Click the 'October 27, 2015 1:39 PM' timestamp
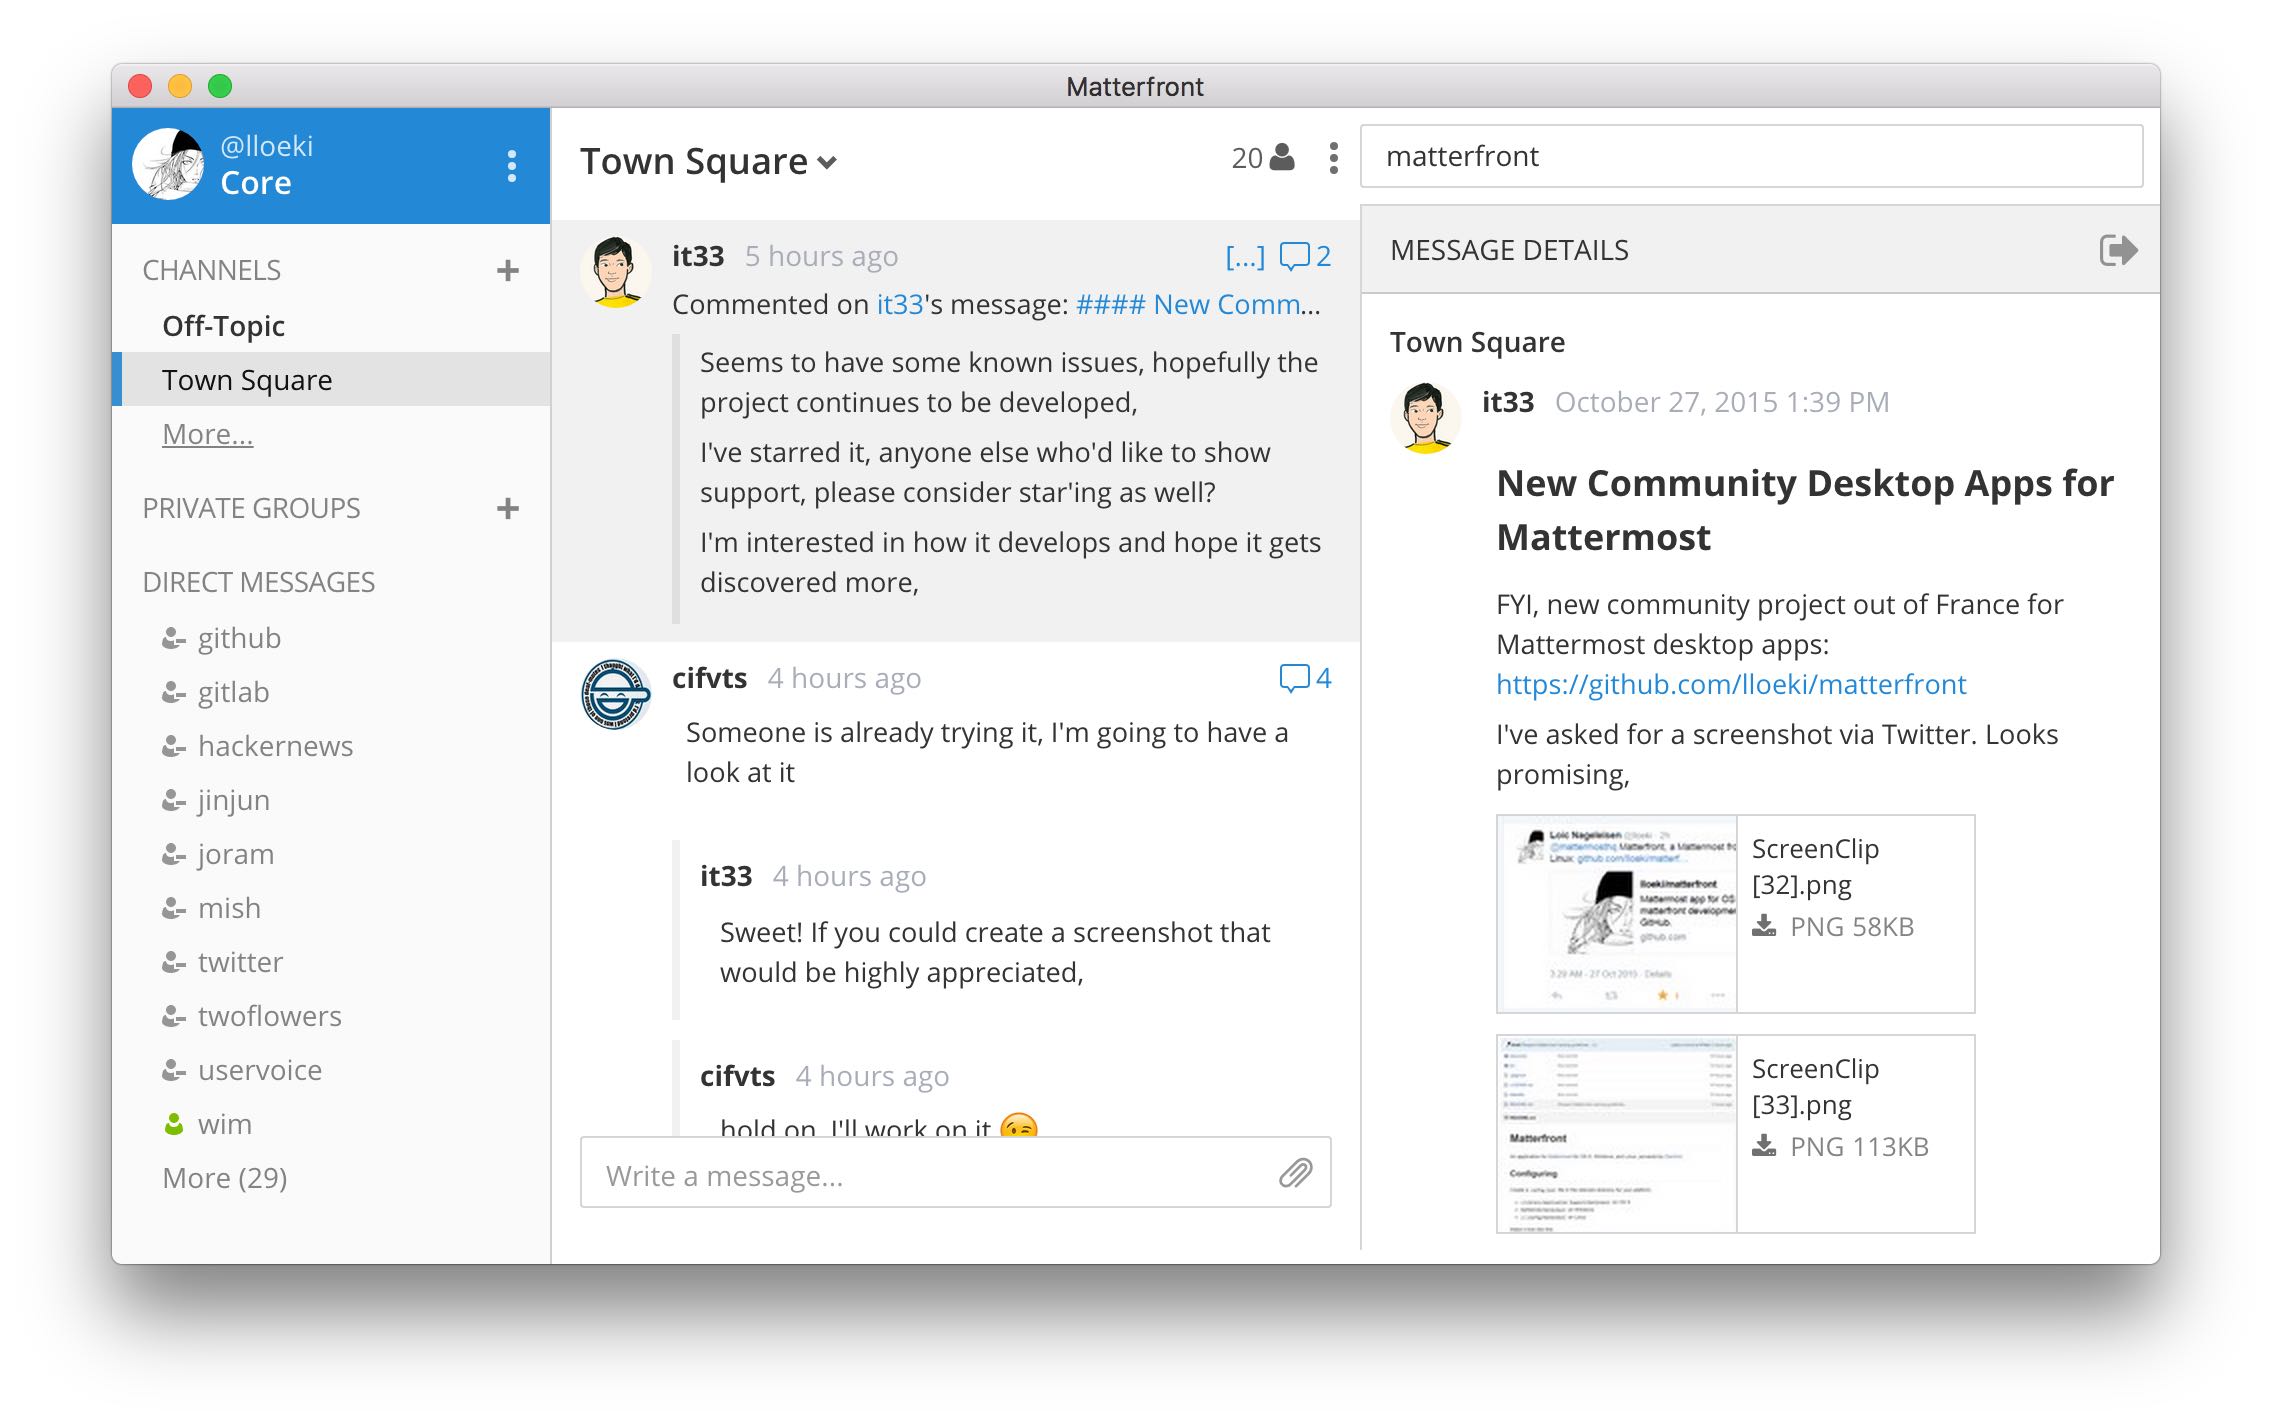This screenshot has height=1424, width=2272. click(1722, 402)
